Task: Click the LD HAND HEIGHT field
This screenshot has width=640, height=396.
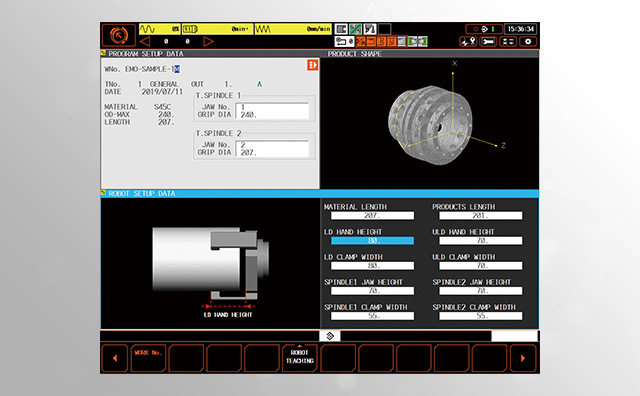Action: click(x=372, y=241)
